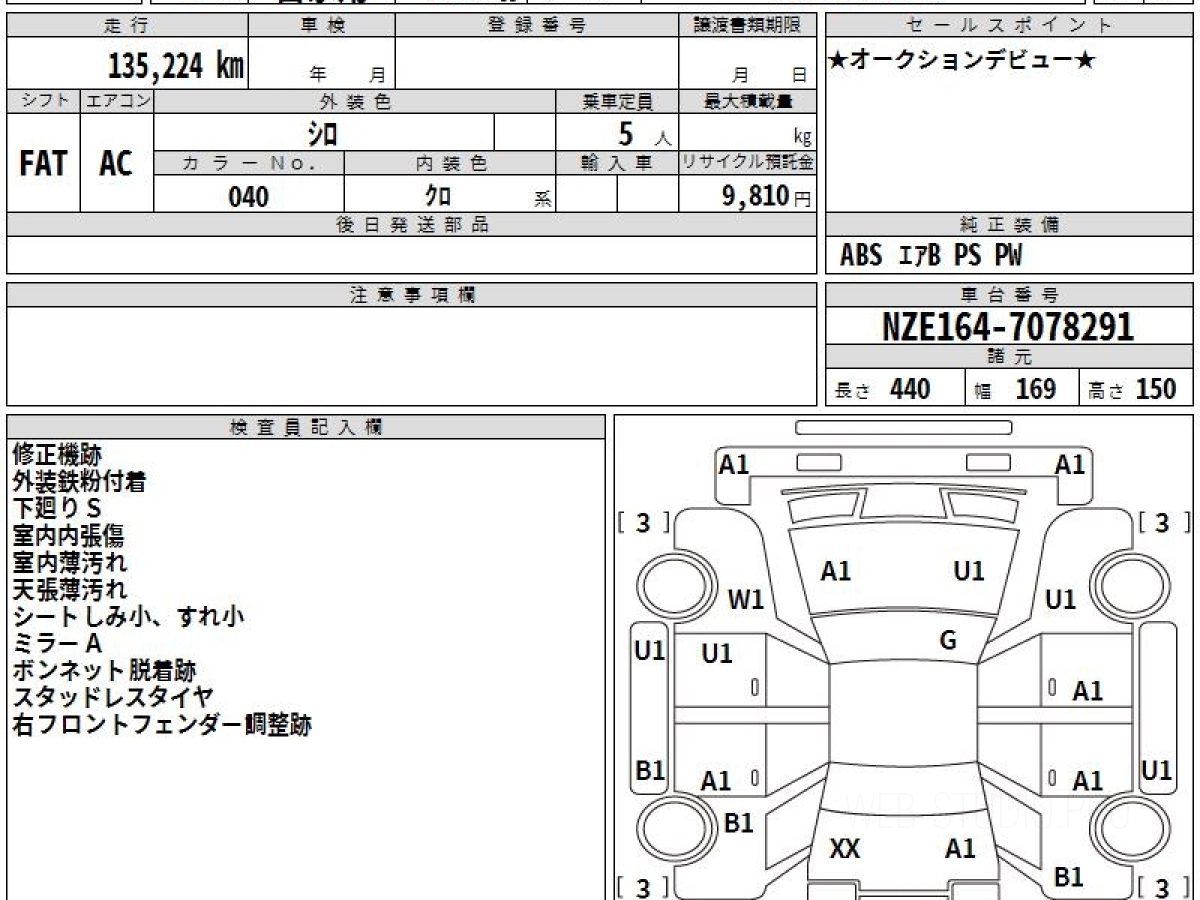Click the 内装色 header cell
The width and height of the screenshot is (1200, 900).
pyautogui.click(x=450, y=164)
